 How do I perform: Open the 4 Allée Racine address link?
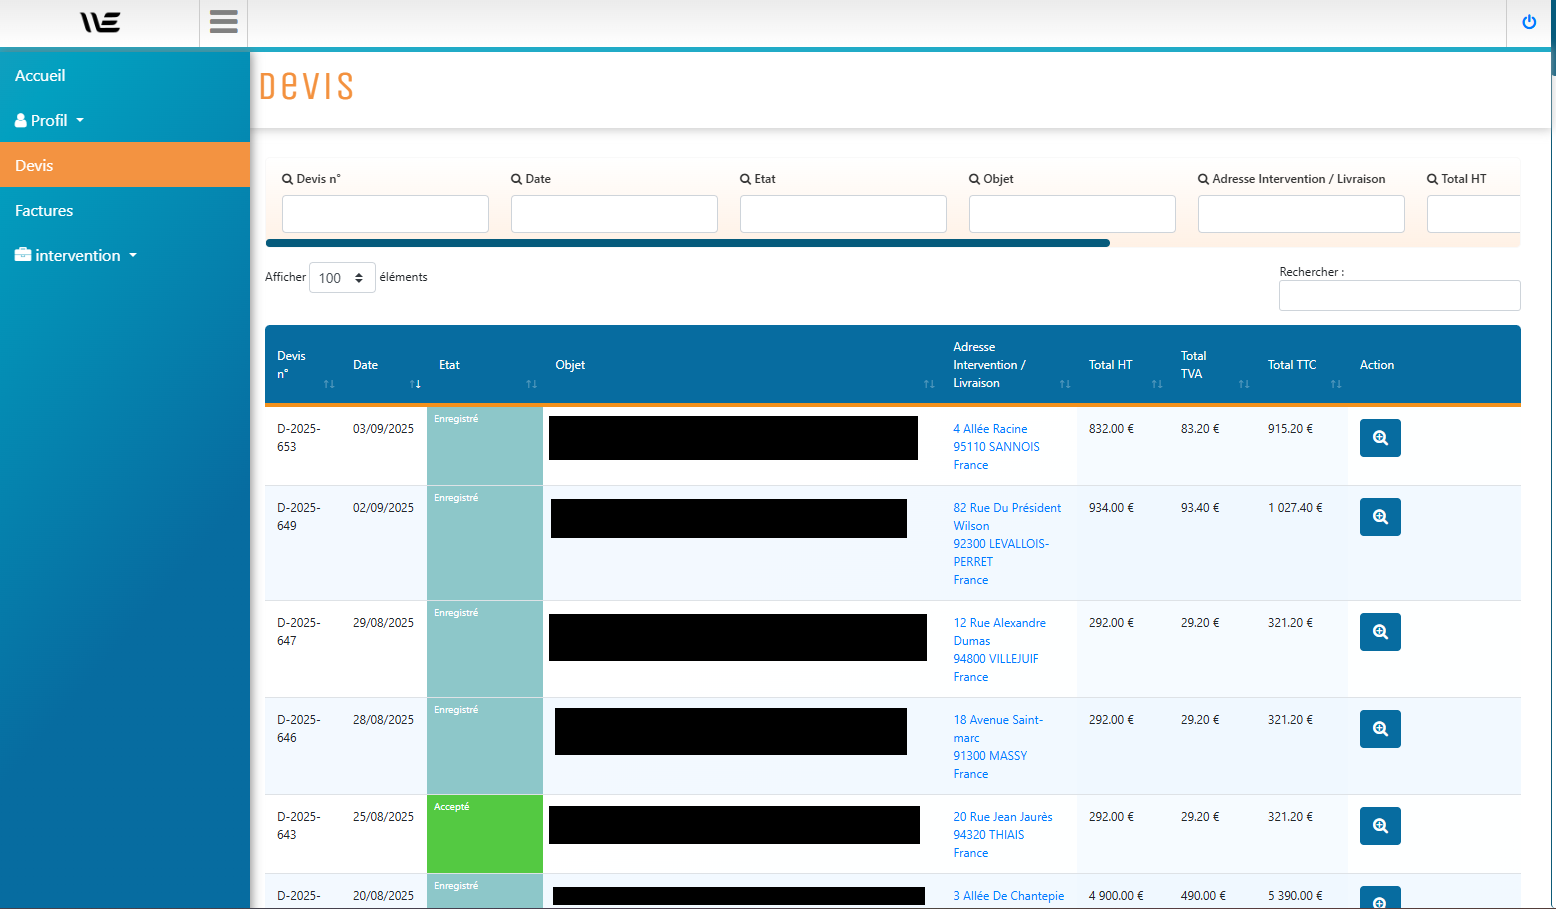pos(990,429)
